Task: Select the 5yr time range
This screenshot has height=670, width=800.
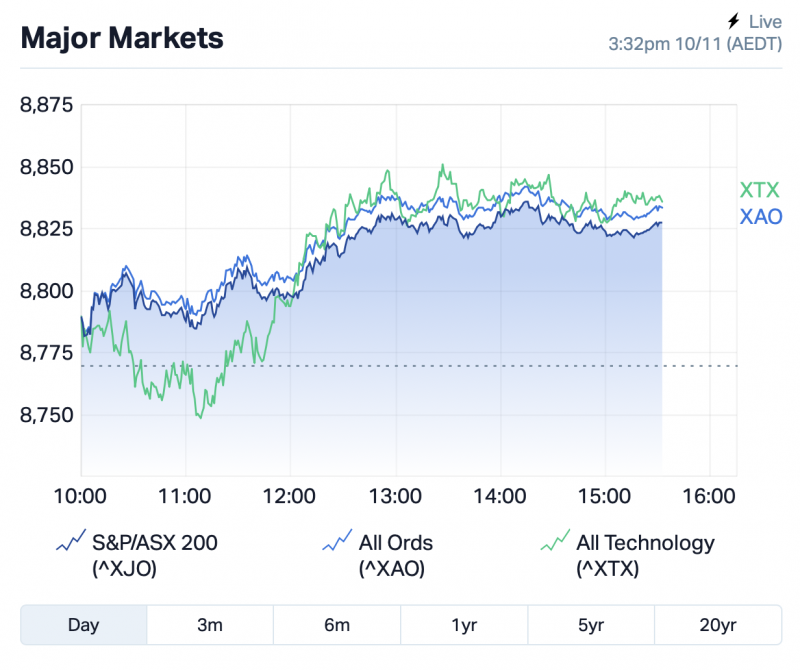Action: click(x=591, y=625)
